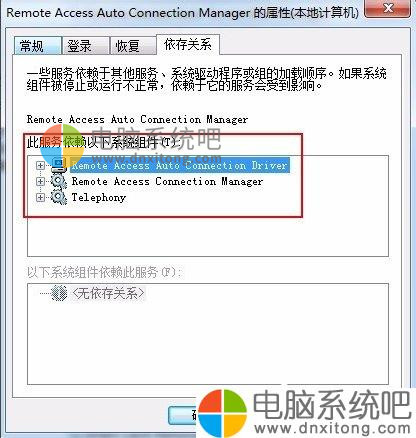The width and height of the screenshot is (416, 438).
Task: Switch to the 常规 tab
Action: (38, 45)
